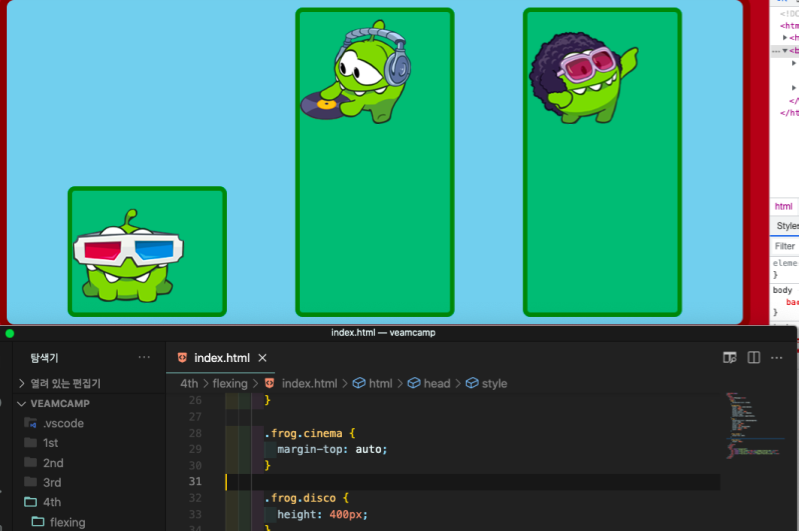Screen dimensions: 800x532
Task: Click the disco frog with afro hair image
Action: 584,78
